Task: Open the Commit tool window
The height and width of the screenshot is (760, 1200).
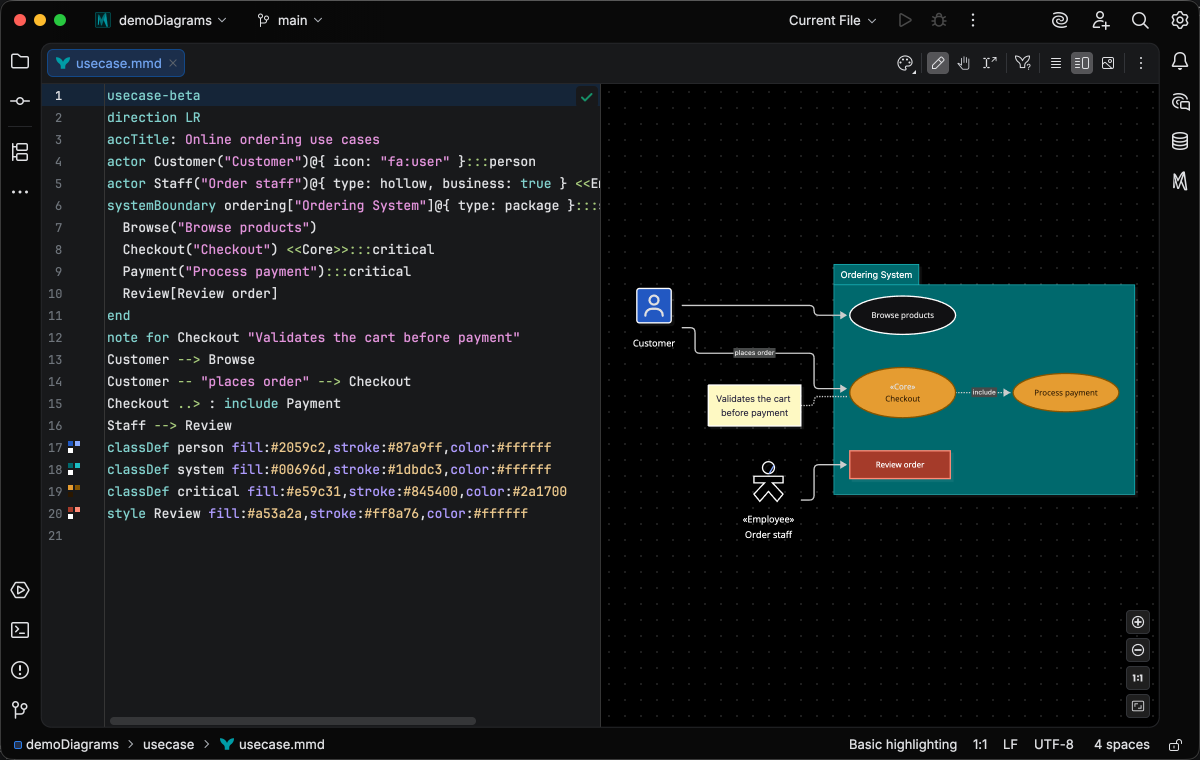Action: coord(20,101)
